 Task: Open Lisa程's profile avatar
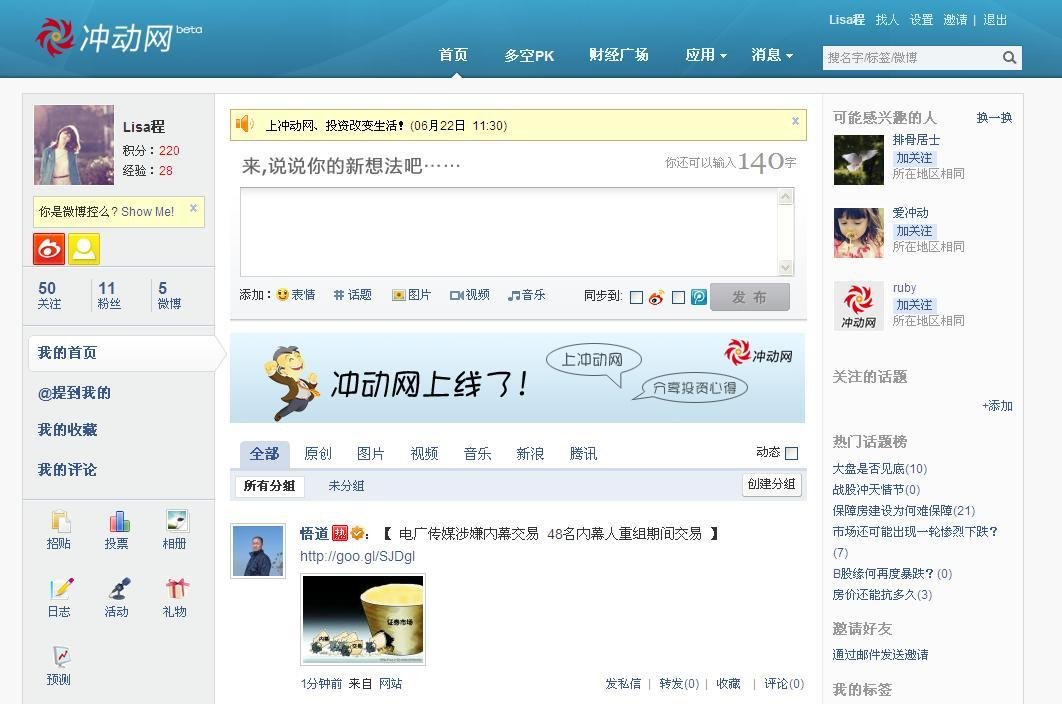coord(74,145)
